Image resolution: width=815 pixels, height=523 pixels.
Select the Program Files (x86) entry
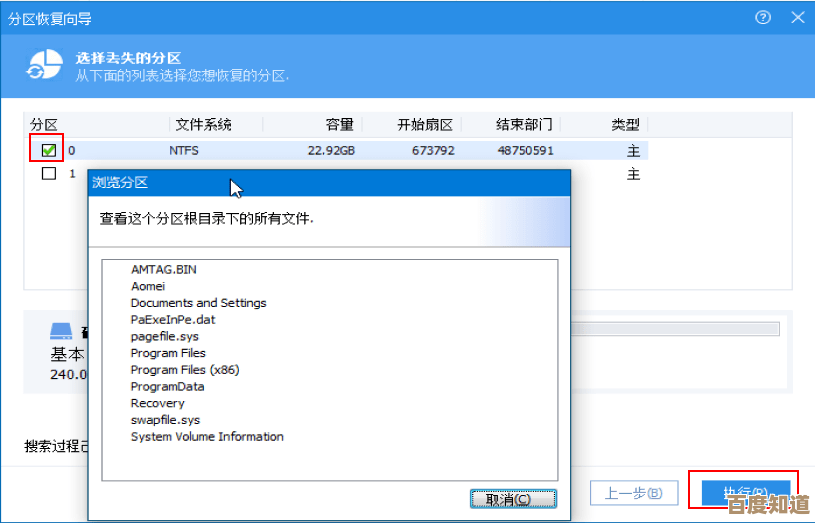point(184,370)
